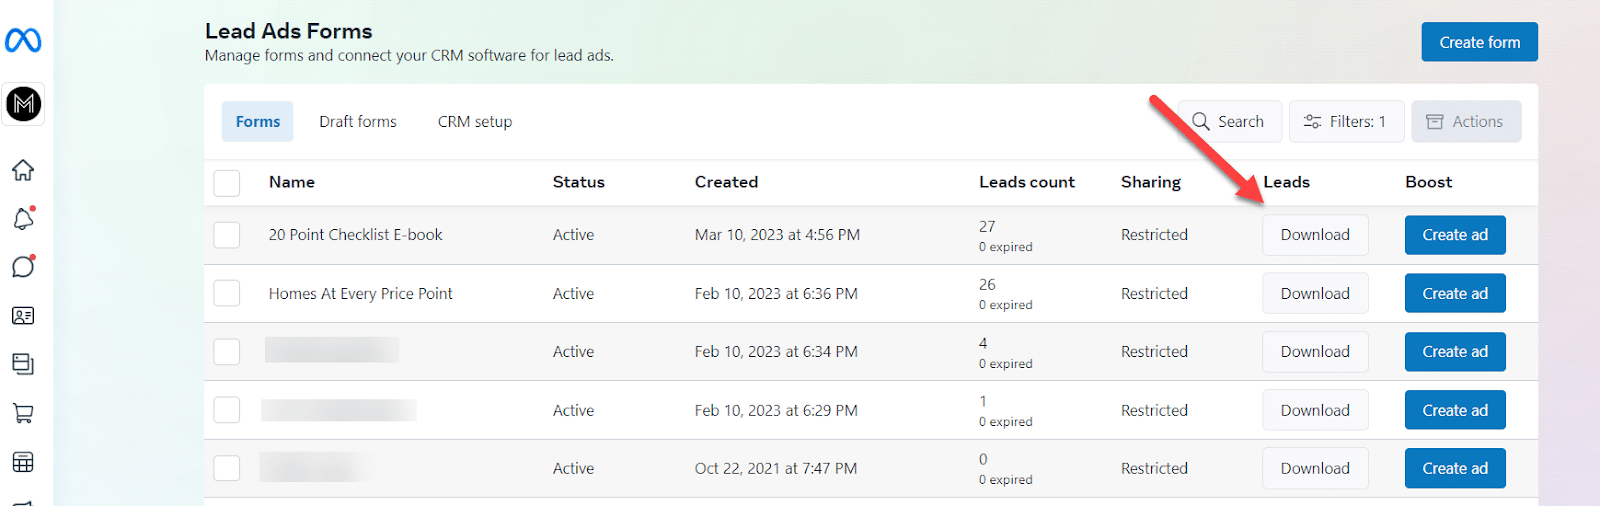Download leads for 20 Point Checklist E-book

click(1315, 235)
